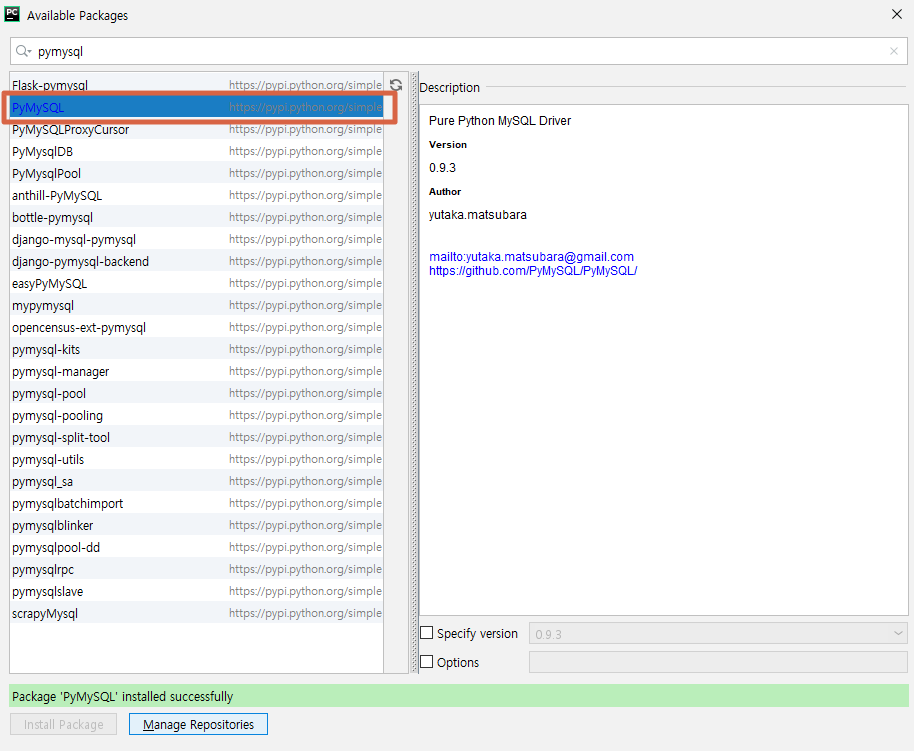Select the easyPyMySQL package
Viewport: 914px width, 751px height.
196,283
